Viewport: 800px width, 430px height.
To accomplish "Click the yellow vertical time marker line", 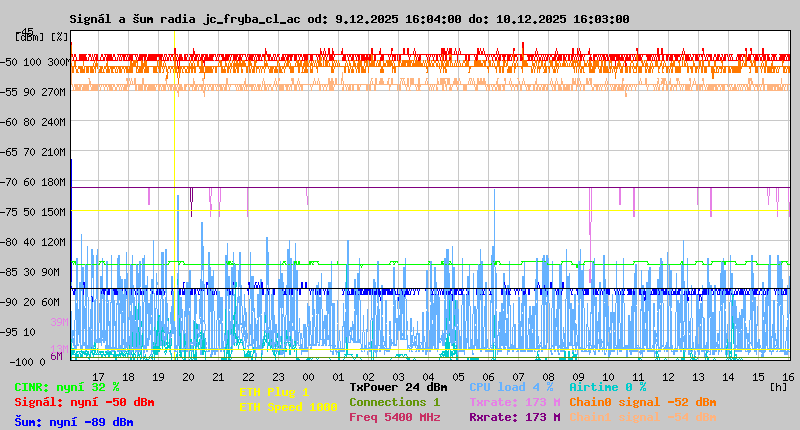I will 174,200.
